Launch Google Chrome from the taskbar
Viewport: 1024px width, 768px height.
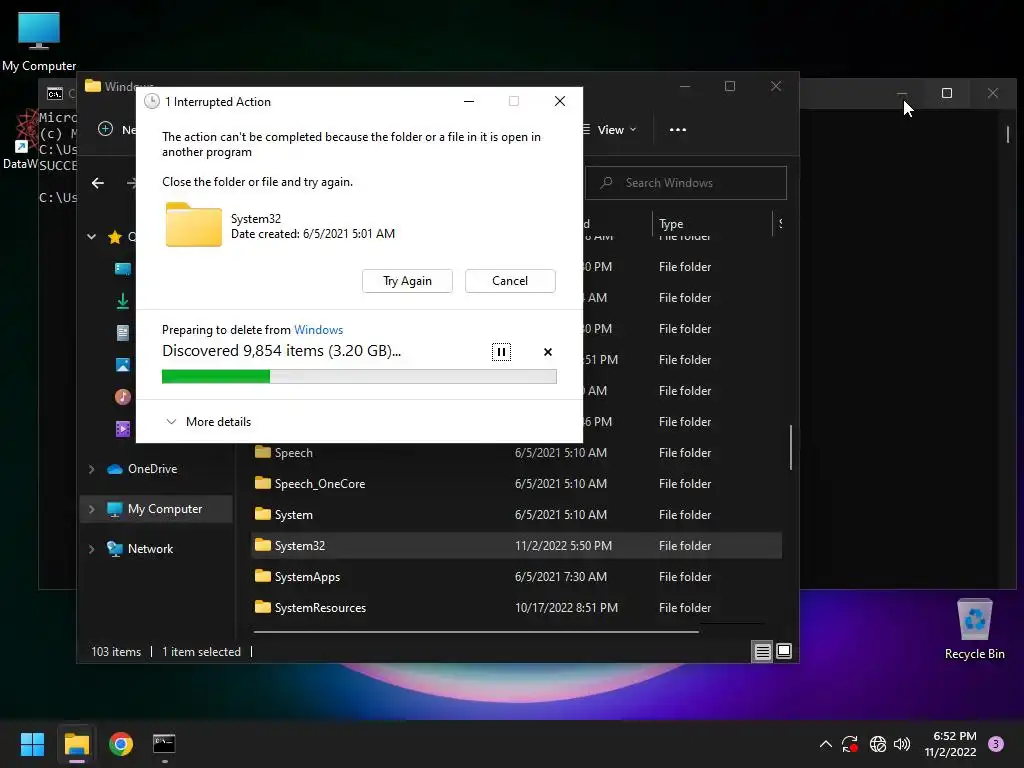[121, 744]
